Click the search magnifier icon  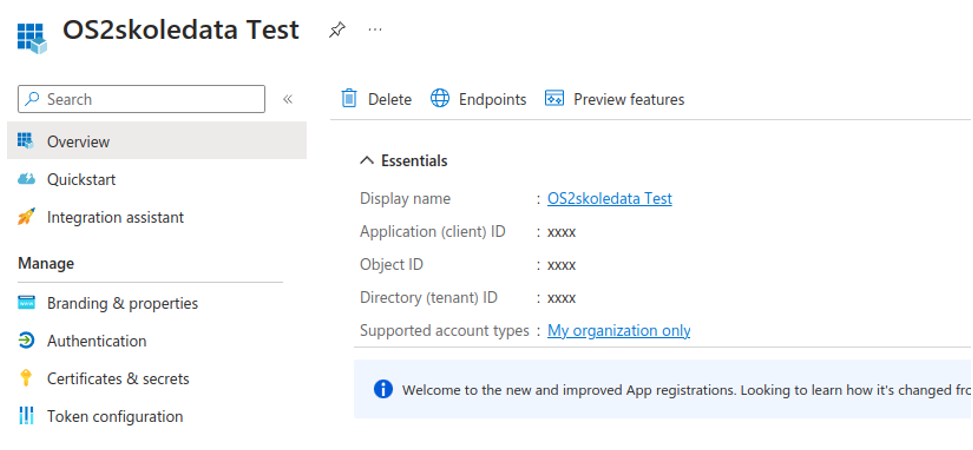click(x=32, y=99)
